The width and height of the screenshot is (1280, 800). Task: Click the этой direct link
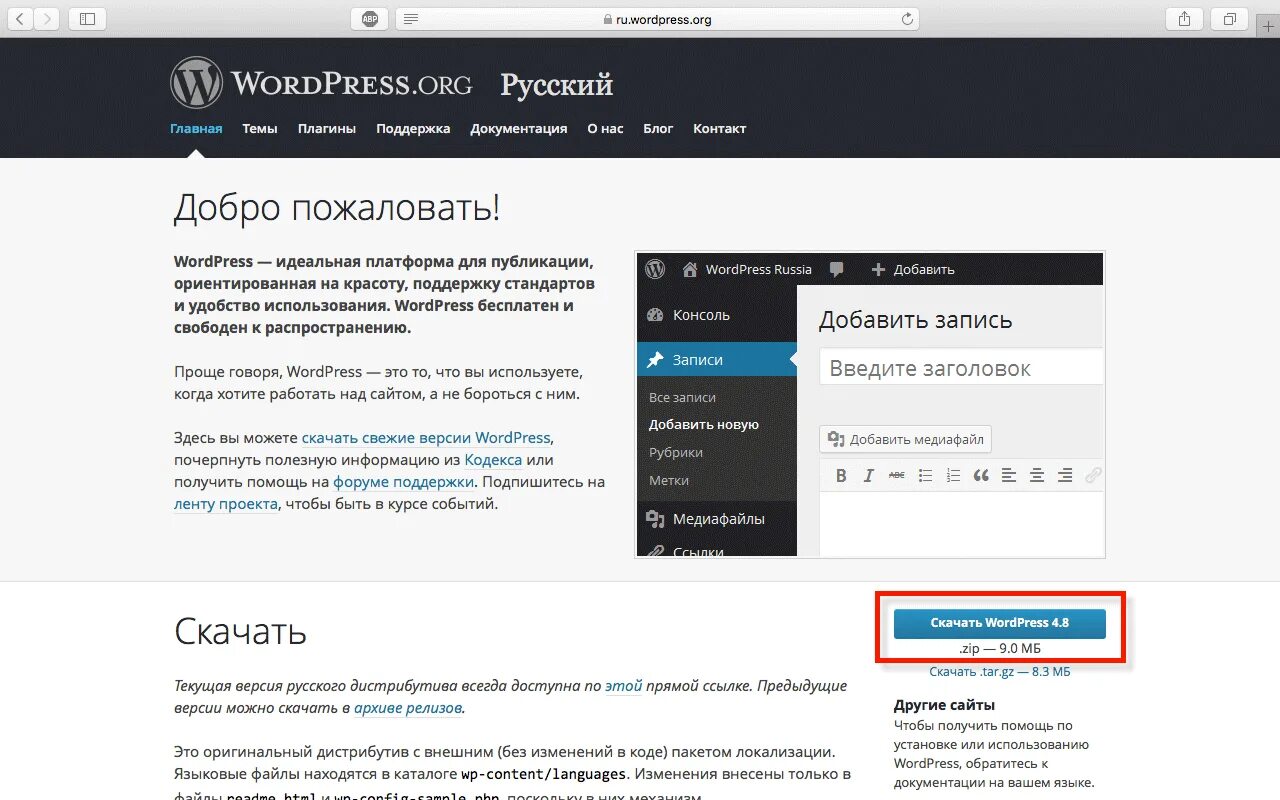623,686
